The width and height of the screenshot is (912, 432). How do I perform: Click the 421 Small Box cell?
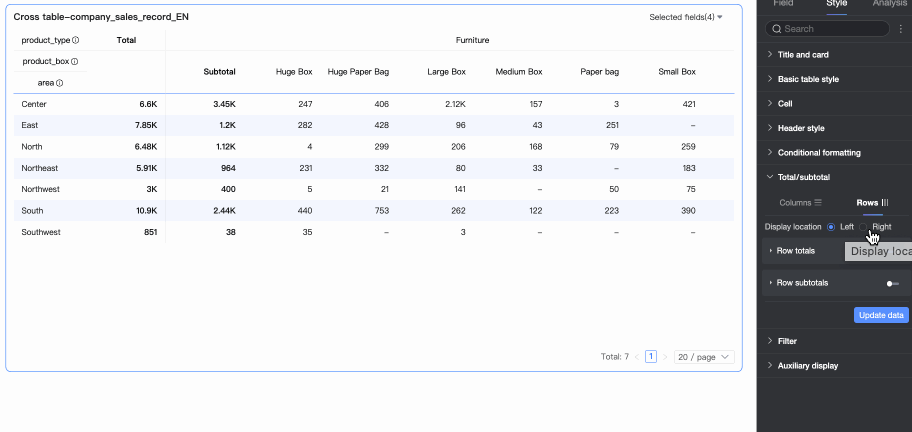[x=689, y=104]
